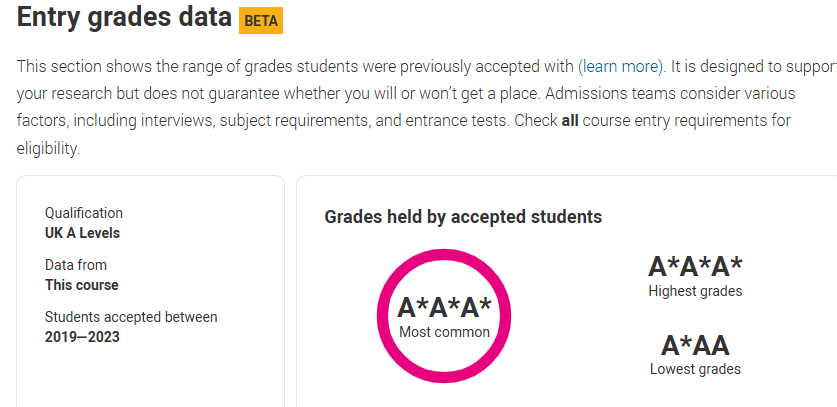Viewport: 837px width, 407px height.
Task: Select the A*AA lowest grades value
Action: pos(695,345)
